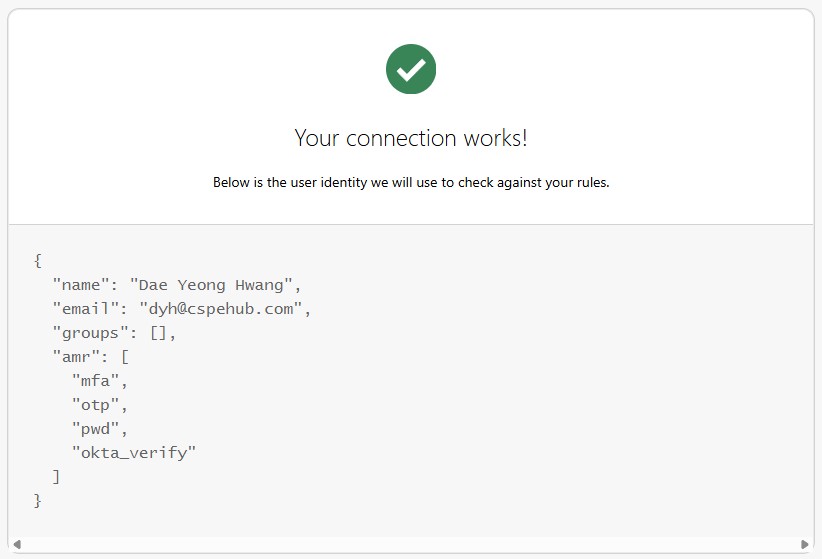This screenshot has width=822, height=559.
Task: Click the empty groups array brackets
Action: tap(158, 333)
